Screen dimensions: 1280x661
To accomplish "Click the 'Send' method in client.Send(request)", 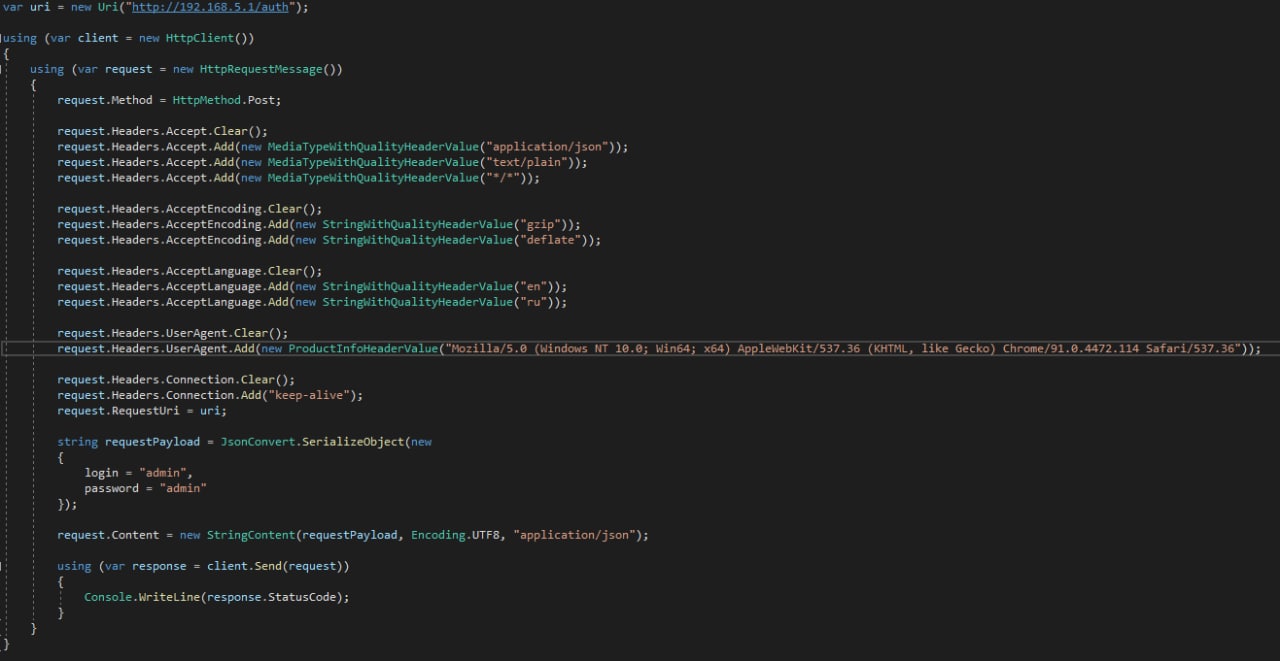I will 268,566.
